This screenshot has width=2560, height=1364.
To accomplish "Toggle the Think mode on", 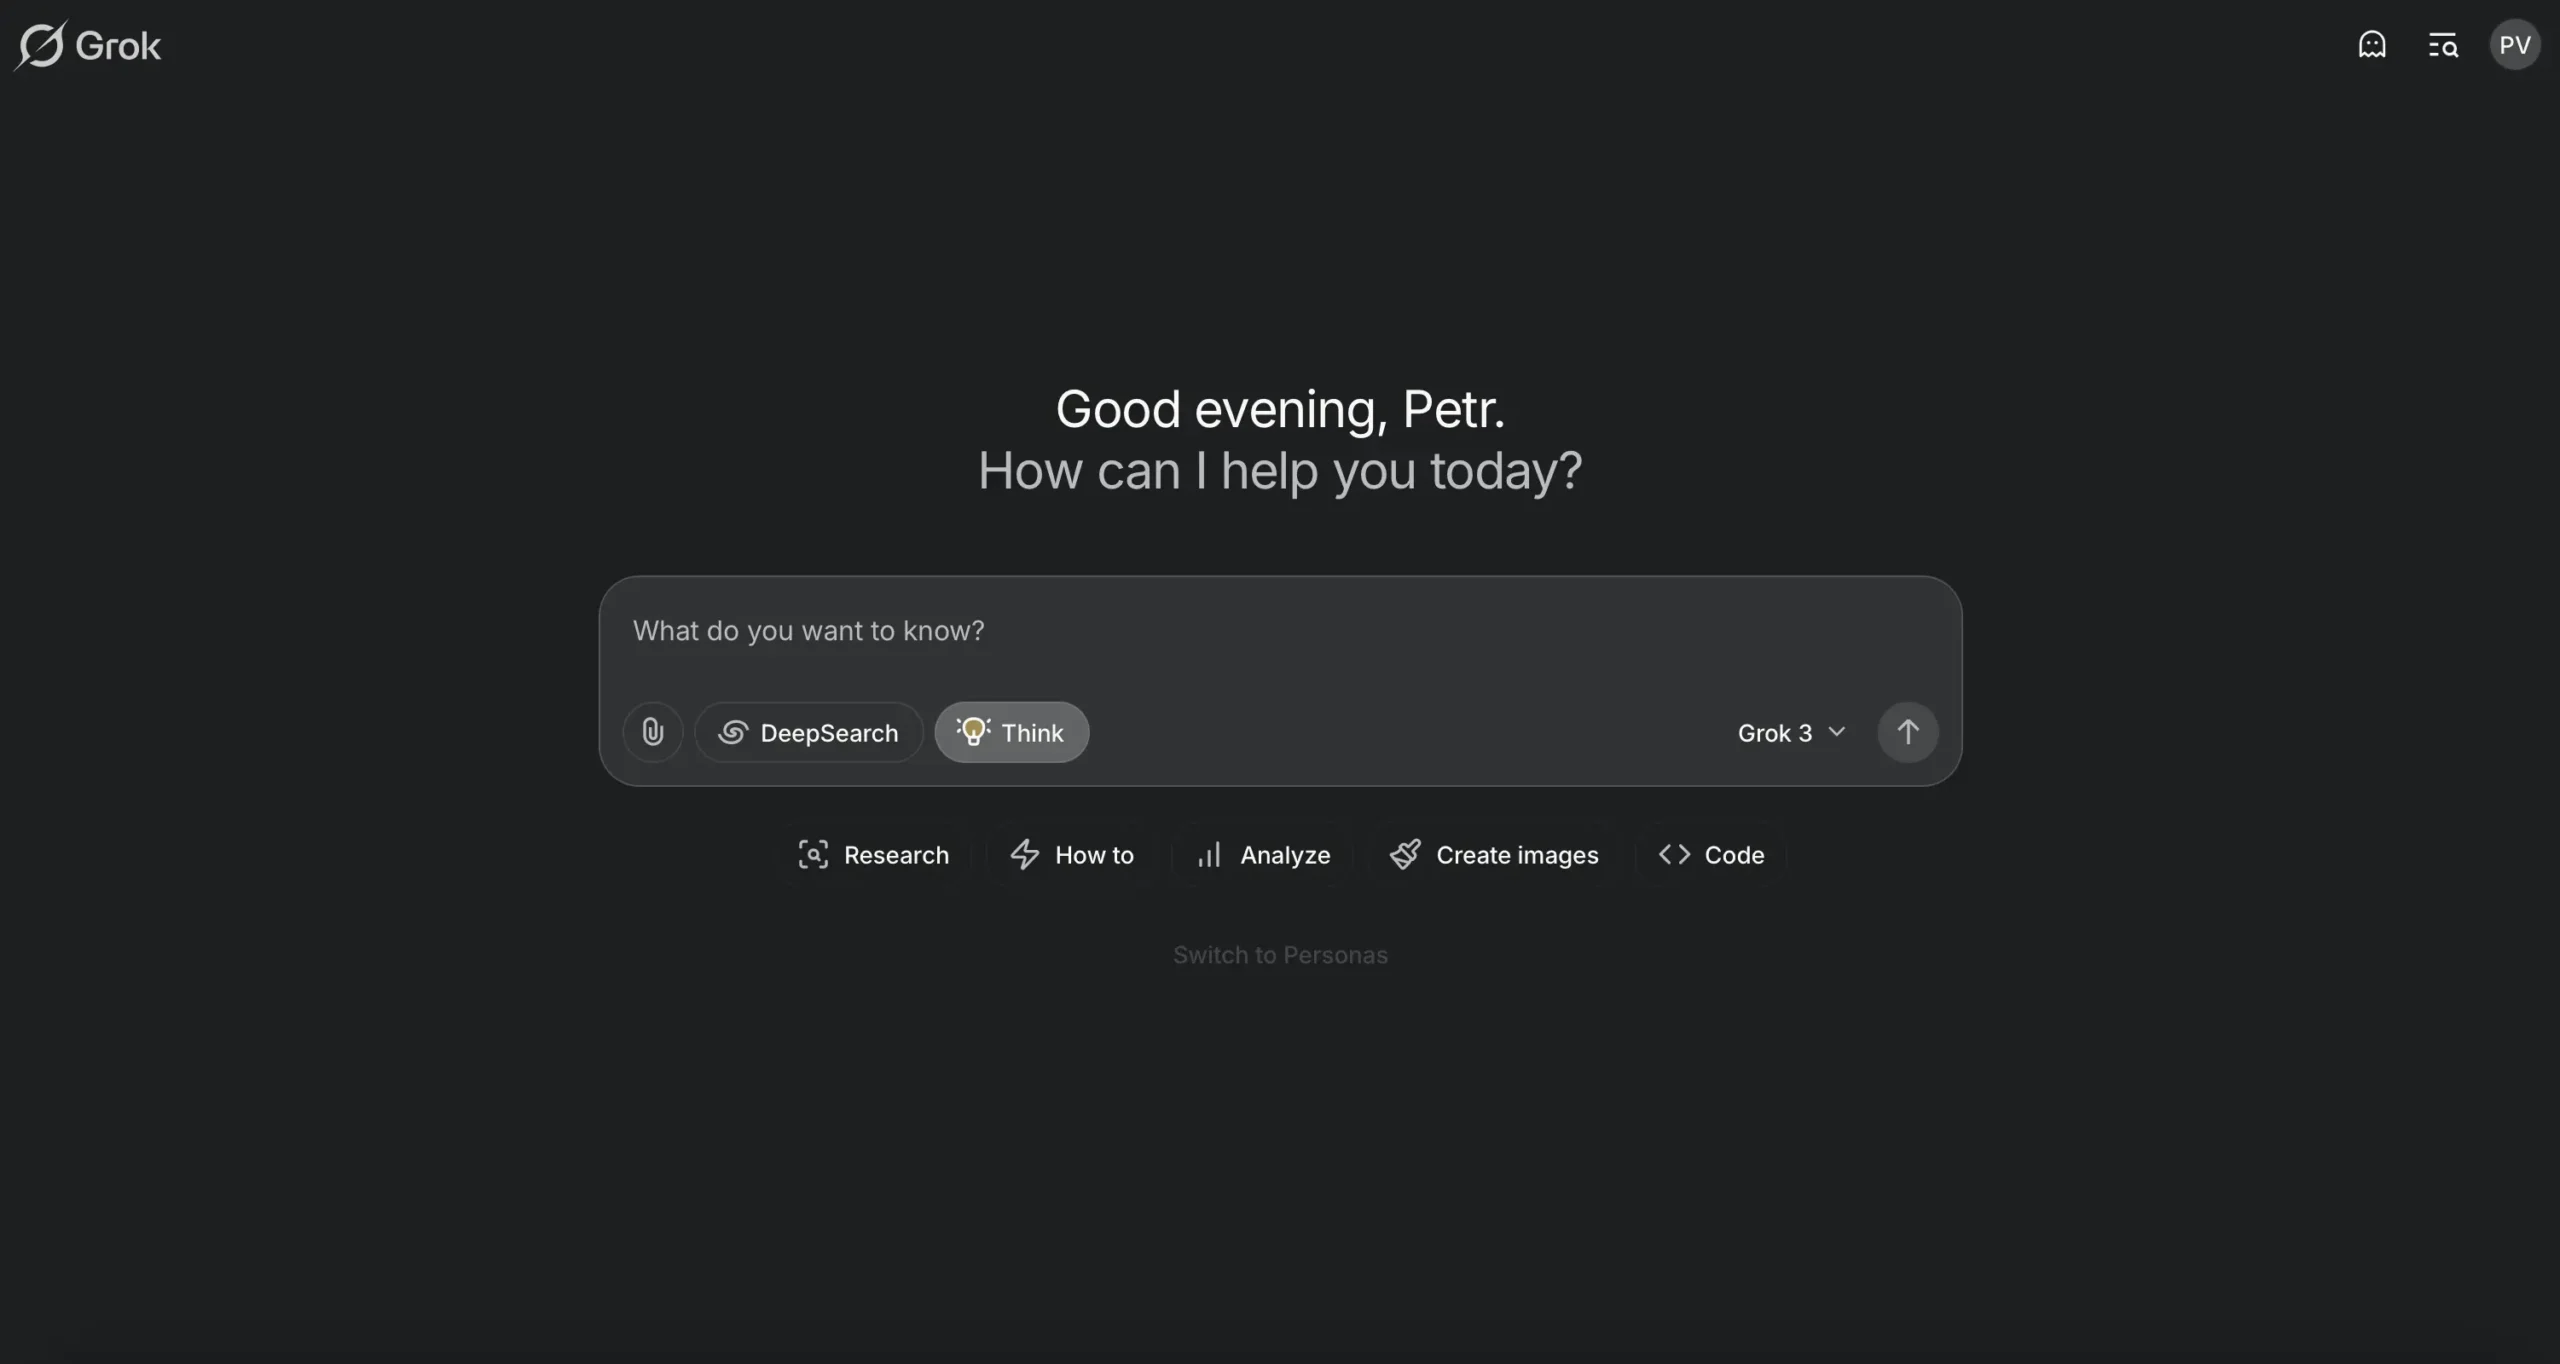I will [x=1011, y=731].
